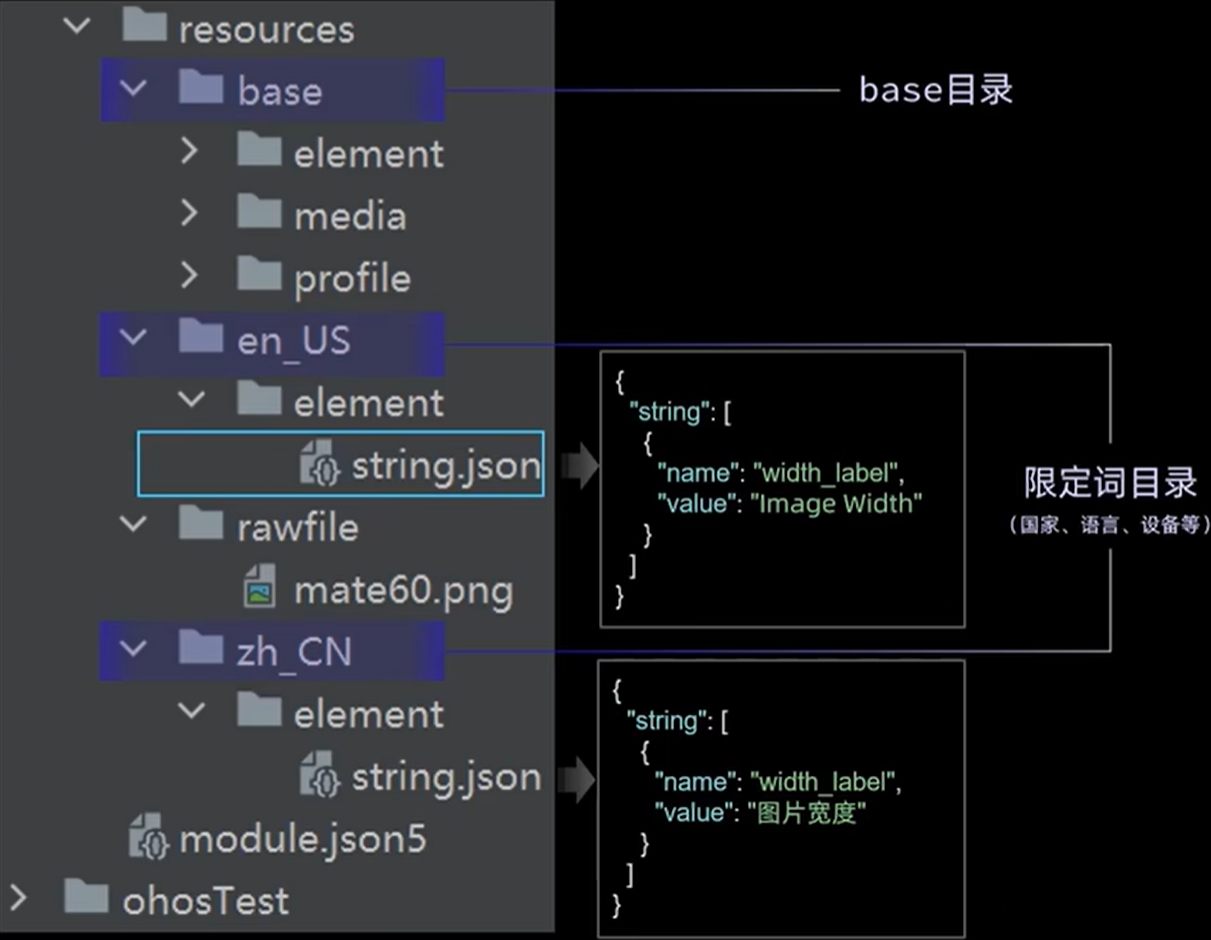Click the module.json5 file icon
Screen dimensions: 1211x940
tap(150, 839)
